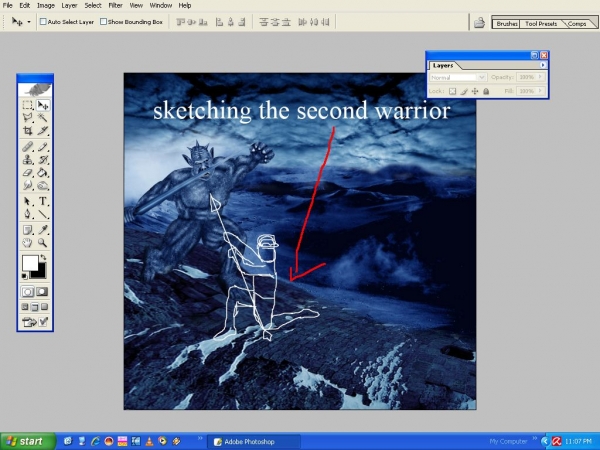Open the Help menu

tap(185, 5)
